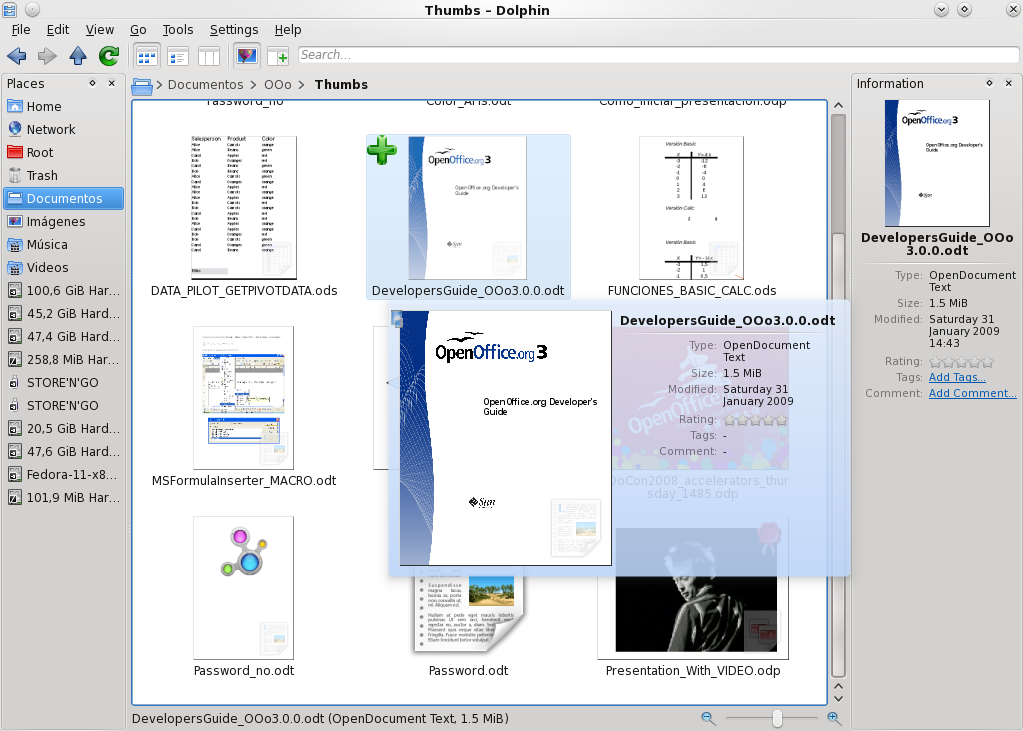Screen dimensions: 1023x731
Task: Open Videos in the Places panel
Action: coord(63,268)
